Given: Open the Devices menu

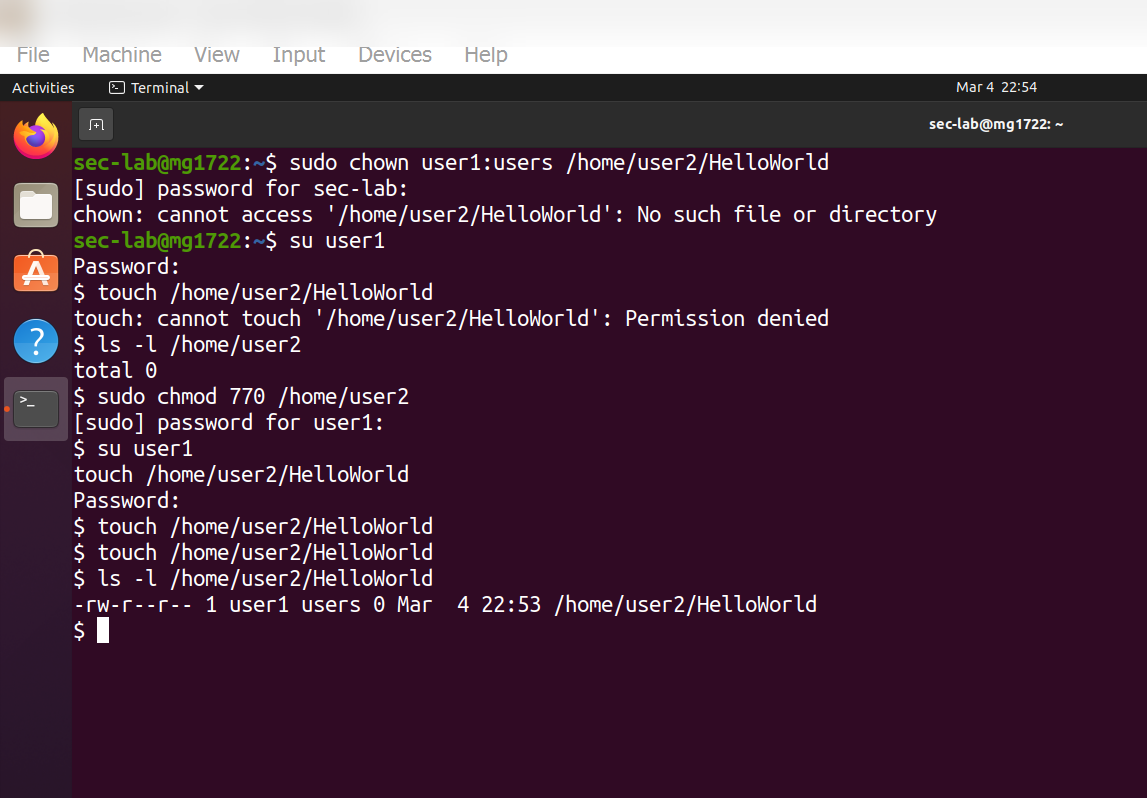Looking at the screenshot, I should point(395,55).
